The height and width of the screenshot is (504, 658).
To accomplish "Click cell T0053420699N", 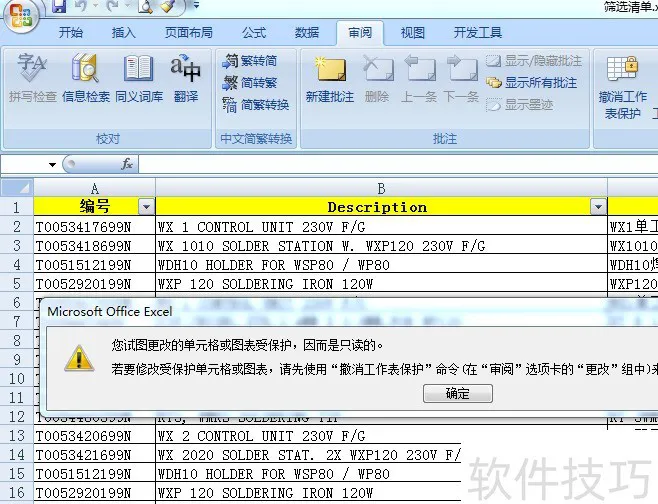I will (94, 436).
